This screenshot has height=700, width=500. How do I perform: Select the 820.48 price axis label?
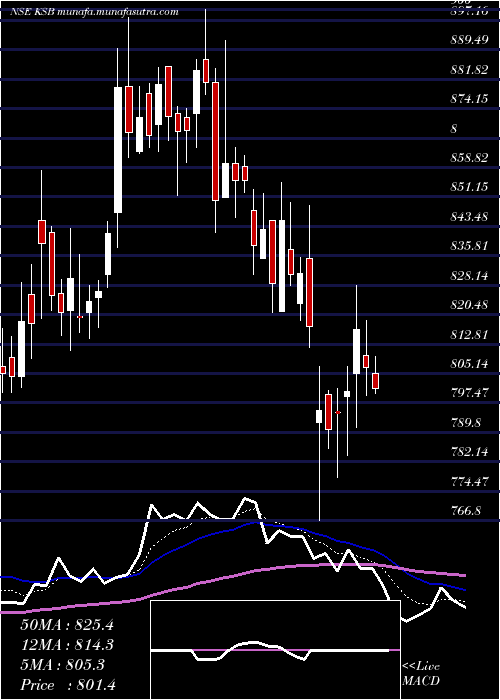pos(469,305)
